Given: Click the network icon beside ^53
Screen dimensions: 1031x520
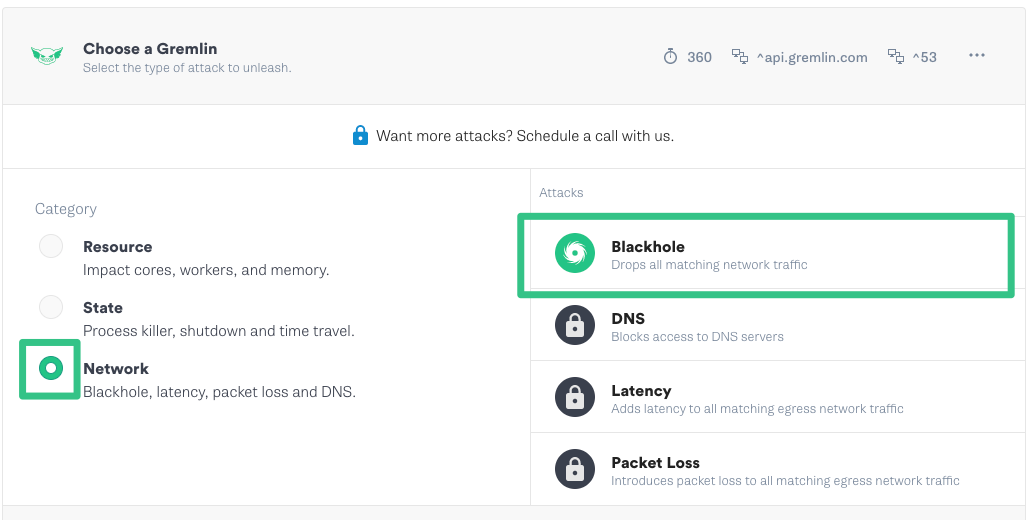Looking at the screenshot, I should 896,57.
